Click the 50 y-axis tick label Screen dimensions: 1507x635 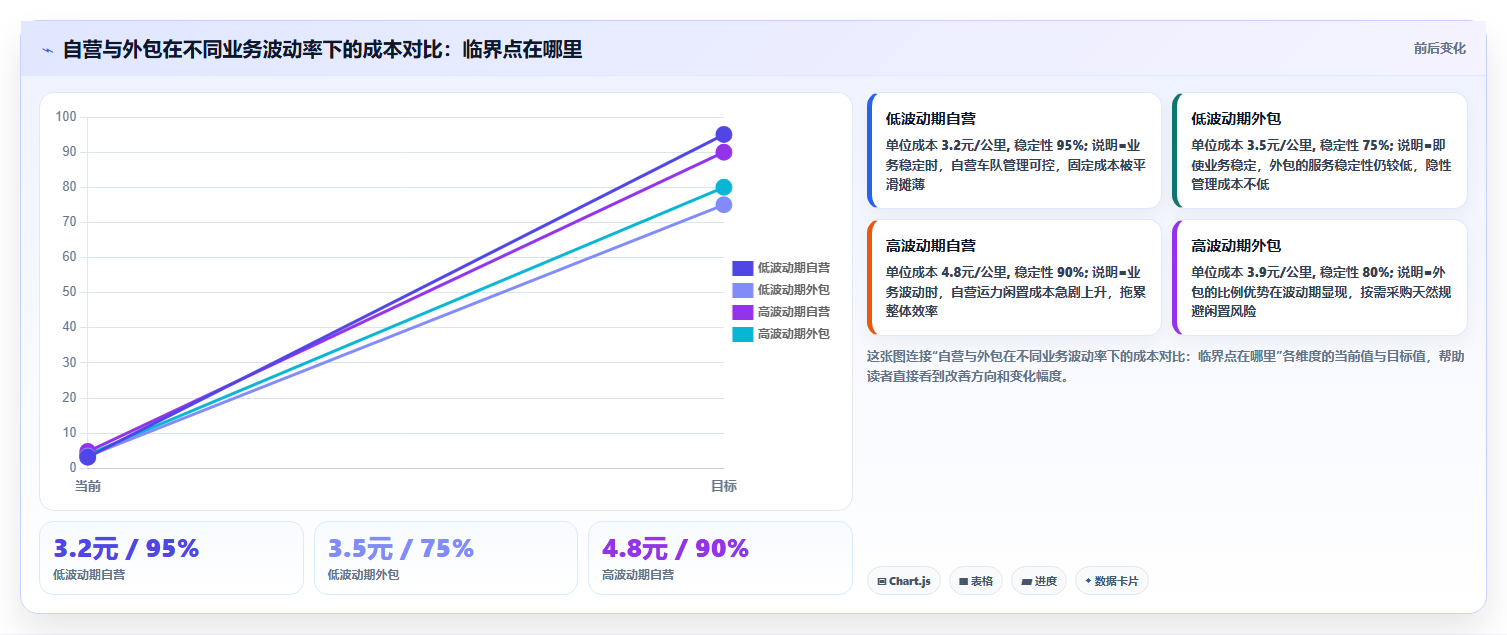(69, 292)
